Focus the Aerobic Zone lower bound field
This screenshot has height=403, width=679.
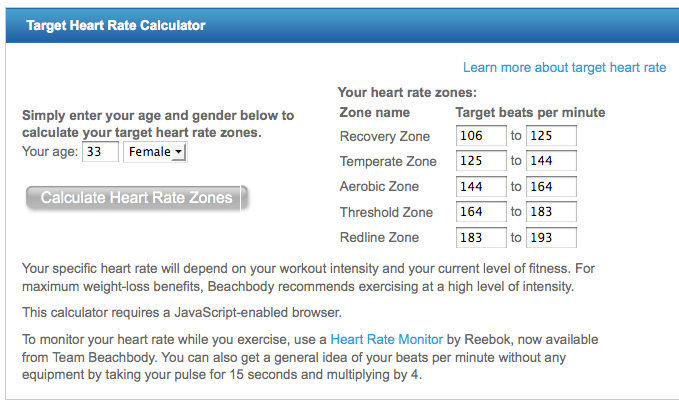pyautogui.click(x=481, y=187)
